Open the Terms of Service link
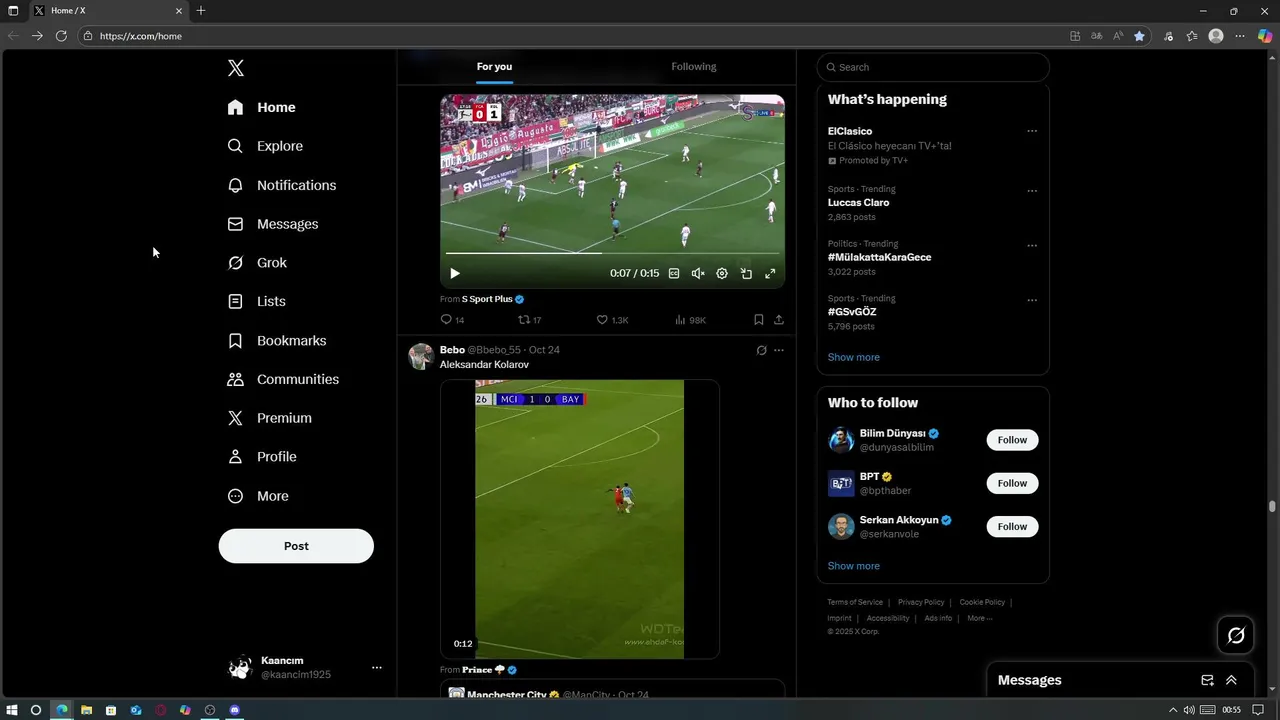Viewport: 1280px width, 720px height. (855, 602)
